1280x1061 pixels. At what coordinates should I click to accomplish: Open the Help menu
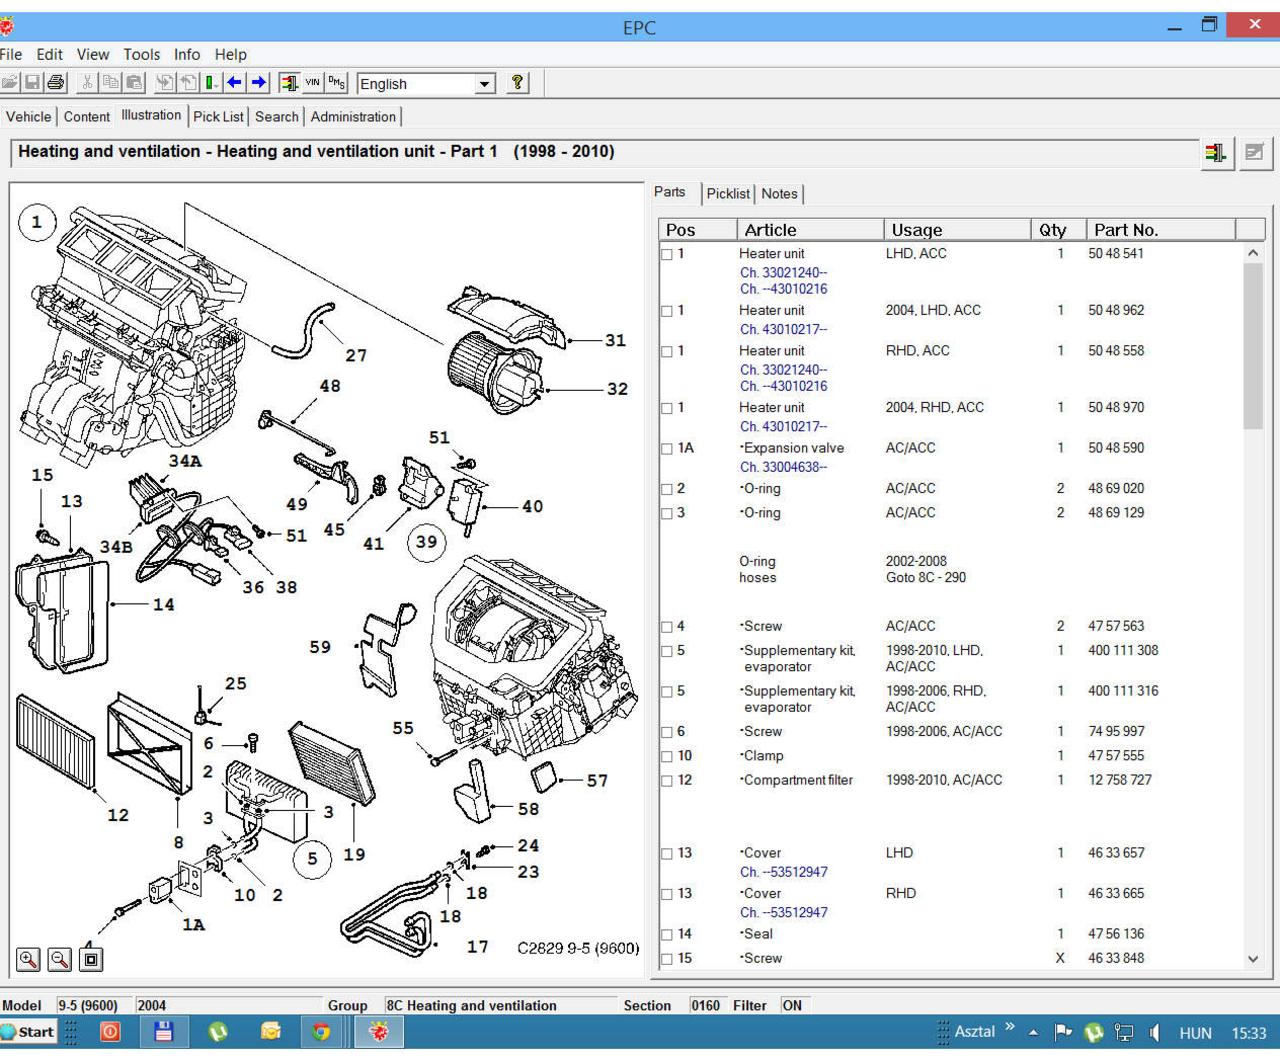230,54
